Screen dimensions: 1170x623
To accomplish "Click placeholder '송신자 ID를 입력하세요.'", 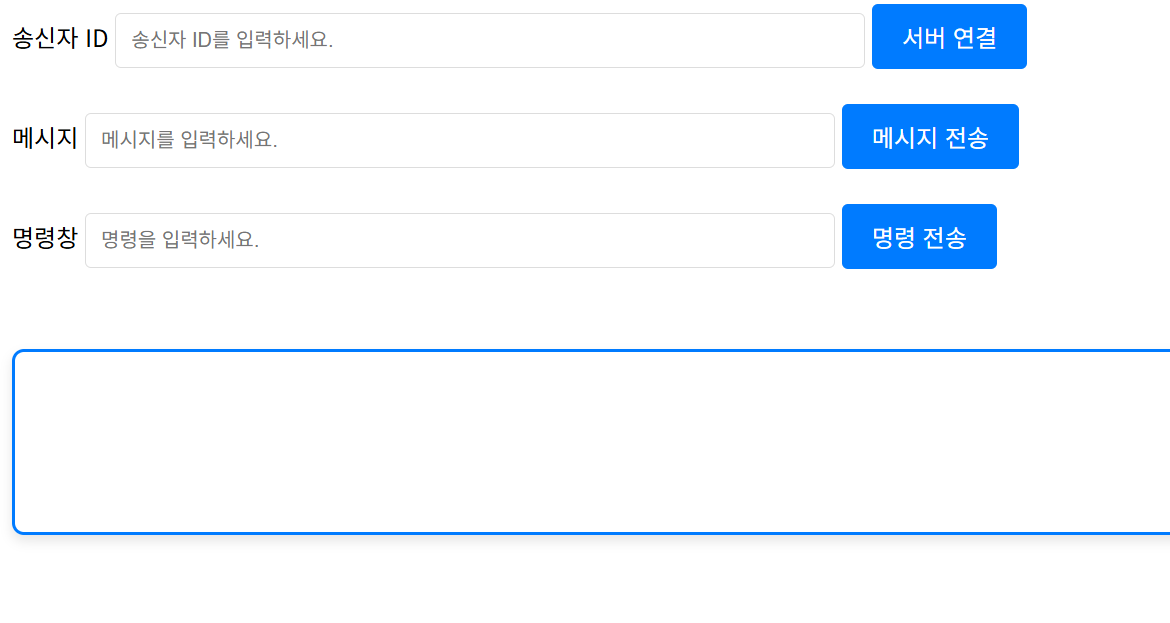I will pos(232,41).
